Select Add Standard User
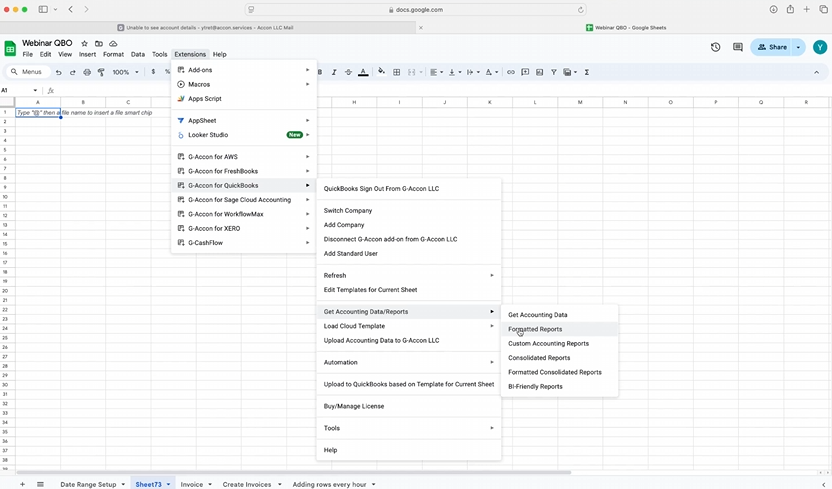832x489 pixels. pos(409,254)
